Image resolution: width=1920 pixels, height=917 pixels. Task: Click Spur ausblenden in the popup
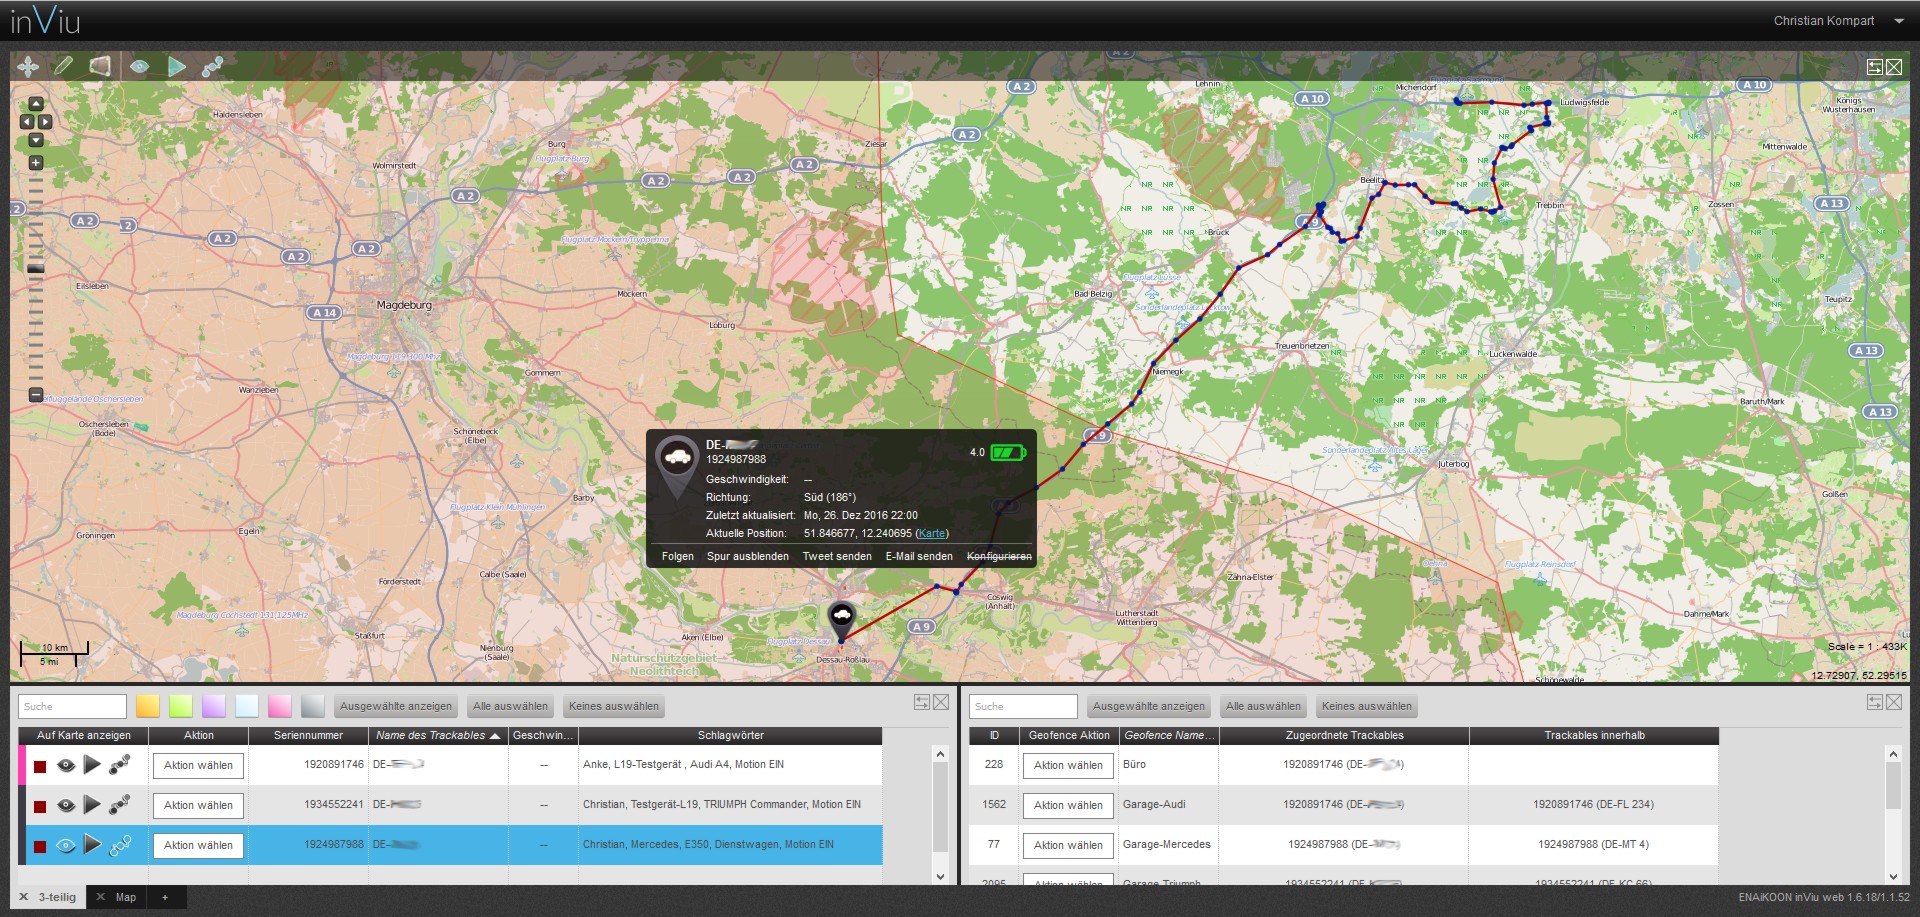tap(748, 556)
